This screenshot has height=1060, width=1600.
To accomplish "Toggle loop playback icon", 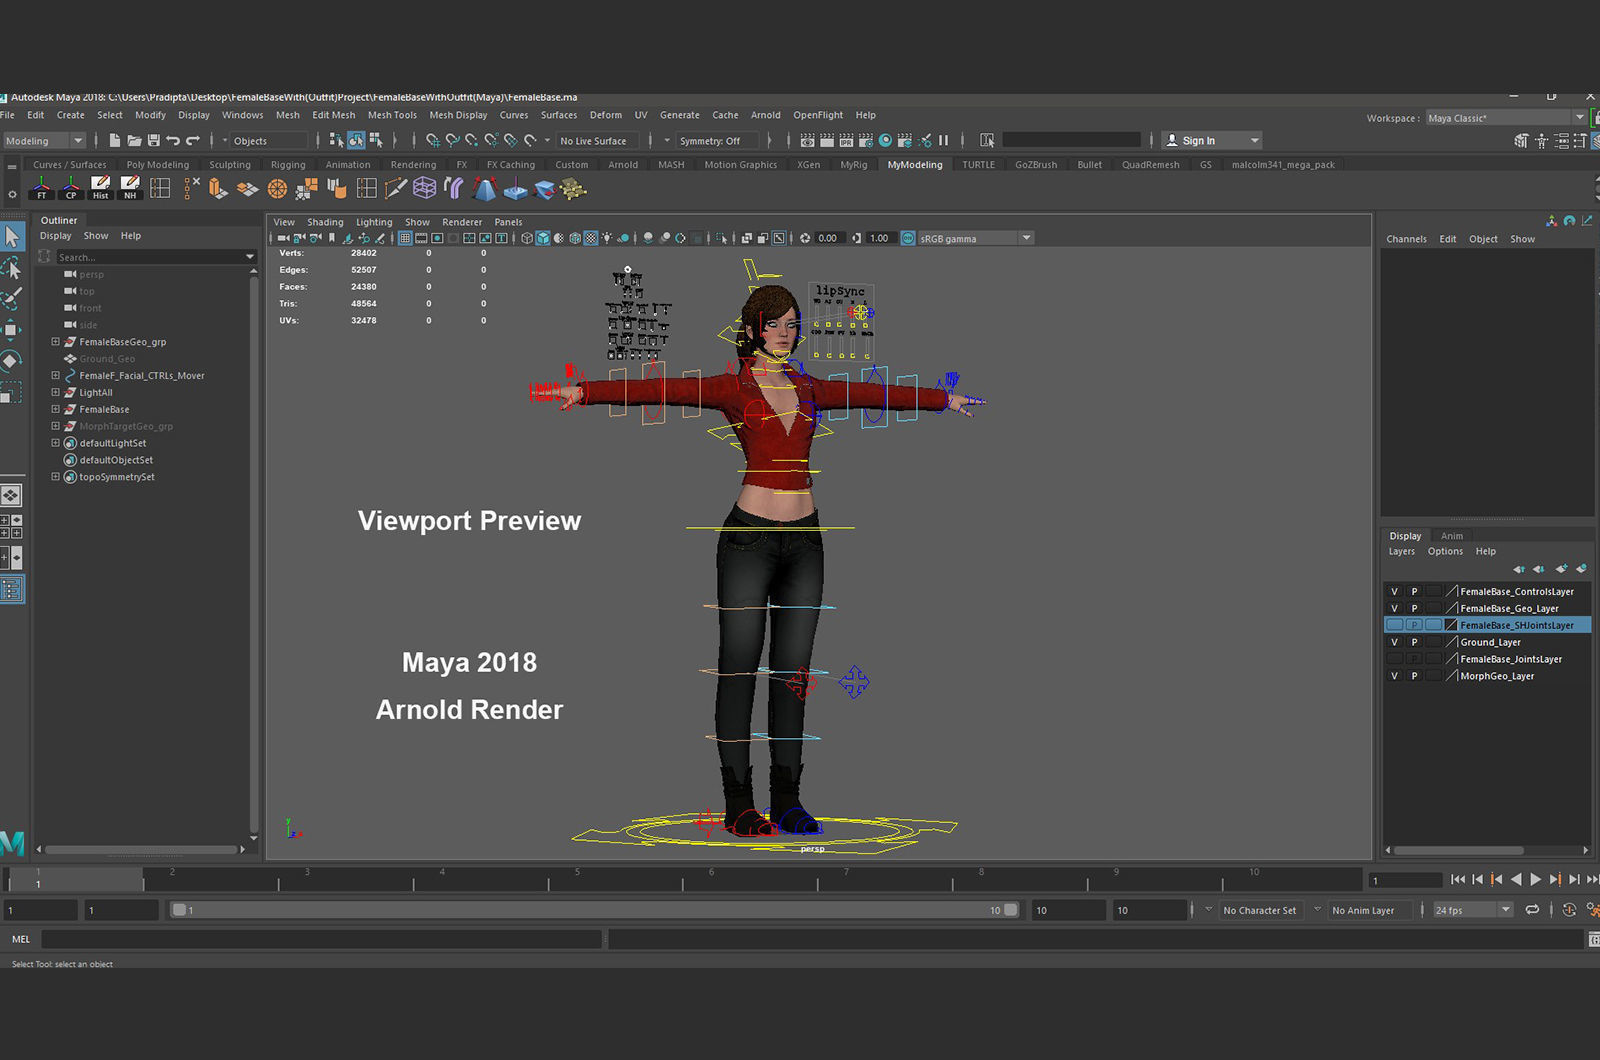I will pyautogui.click(x=1532, y=910).
